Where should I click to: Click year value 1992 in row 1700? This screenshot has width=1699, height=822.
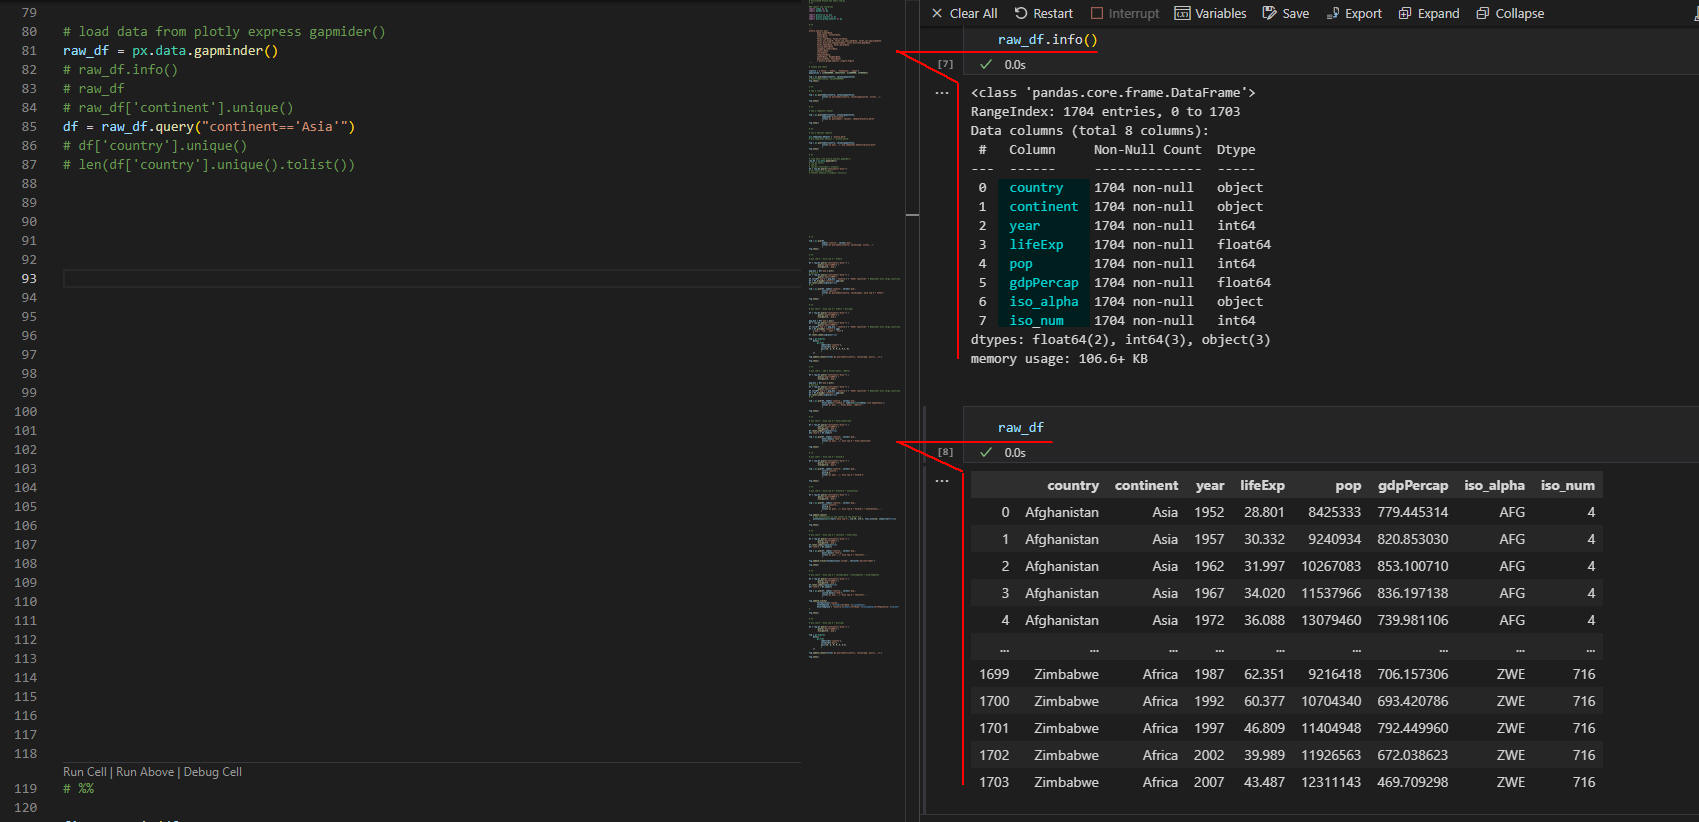point(1209,701)
